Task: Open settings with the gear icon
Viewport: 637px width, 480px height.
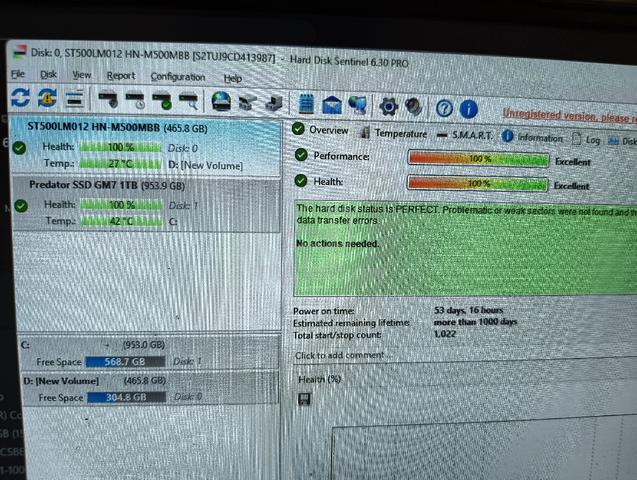Action: click(389, 106)
